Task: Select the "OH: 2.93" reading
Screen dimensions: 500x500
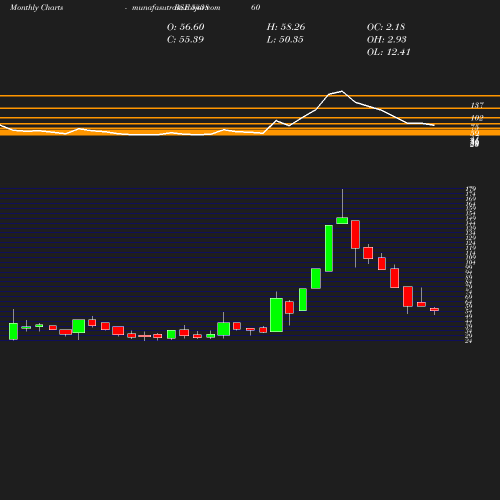Action: pyautogui.click(x=387, y=40)
